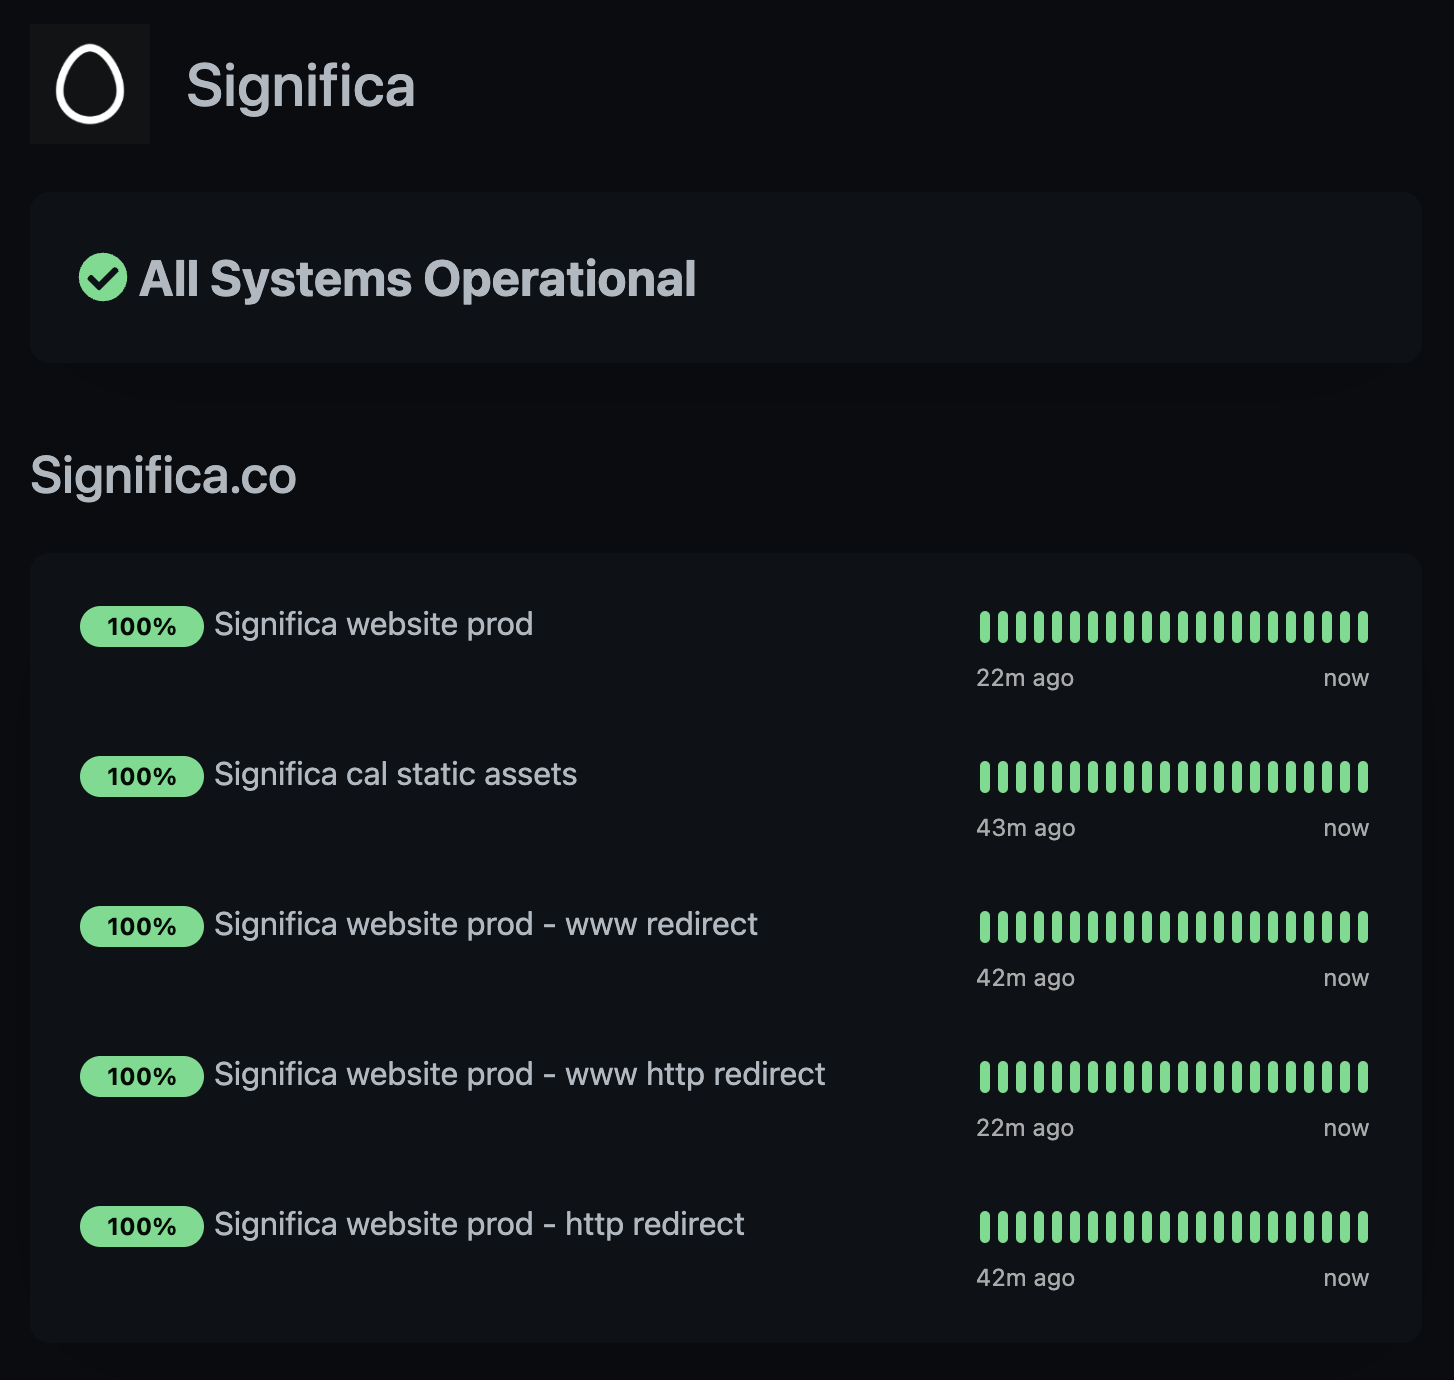This screenshot has width=1454, height=1380.
Task: Select Significa website prod - www redirect
Action: click(x=485, y=924)
